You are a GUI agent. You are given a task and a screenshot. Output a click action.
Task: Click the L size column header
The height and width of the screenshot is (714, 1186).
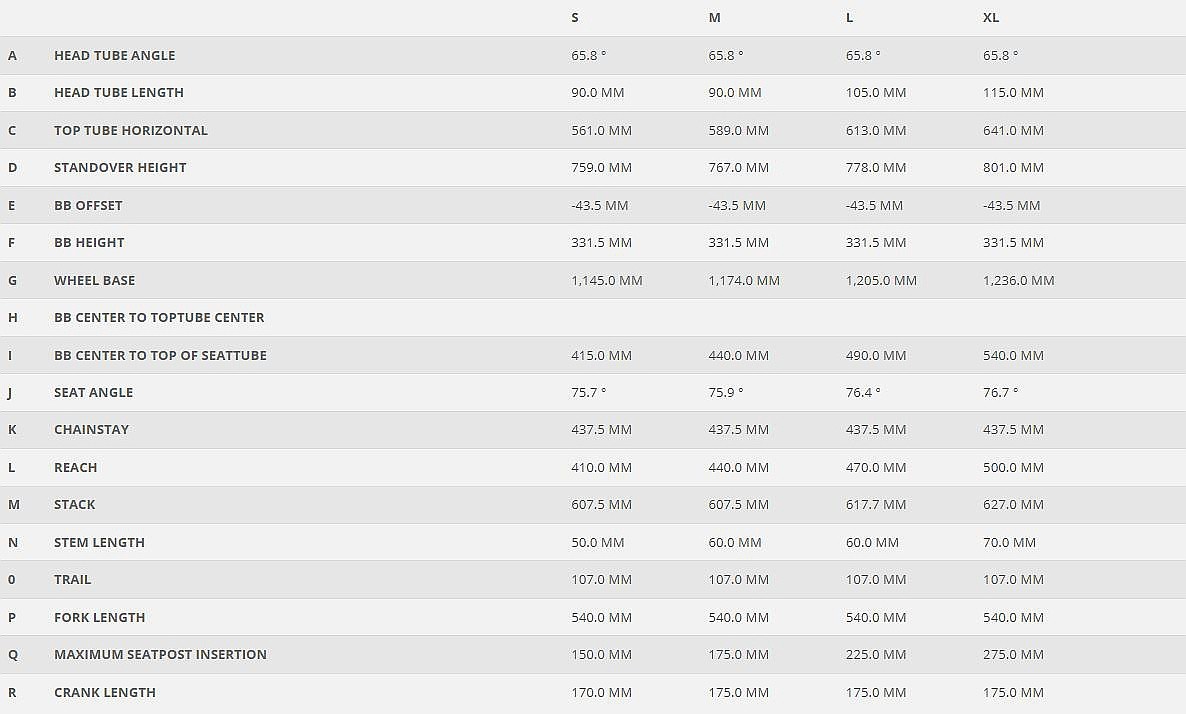coord(850,18)
